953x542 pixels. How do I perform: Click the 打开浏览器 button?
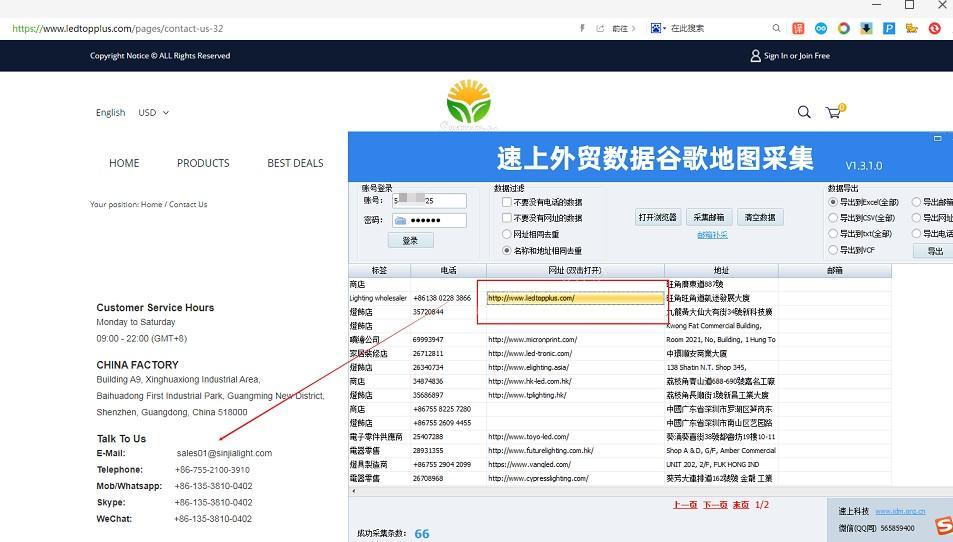tap(658, 217)
